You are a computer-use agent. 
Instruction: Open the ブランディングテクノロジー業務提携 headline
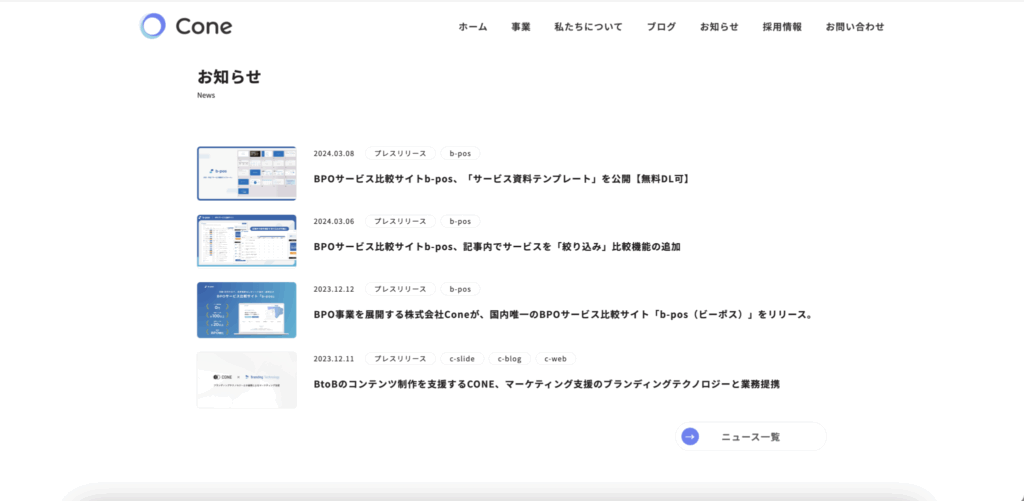pos(546,383)
